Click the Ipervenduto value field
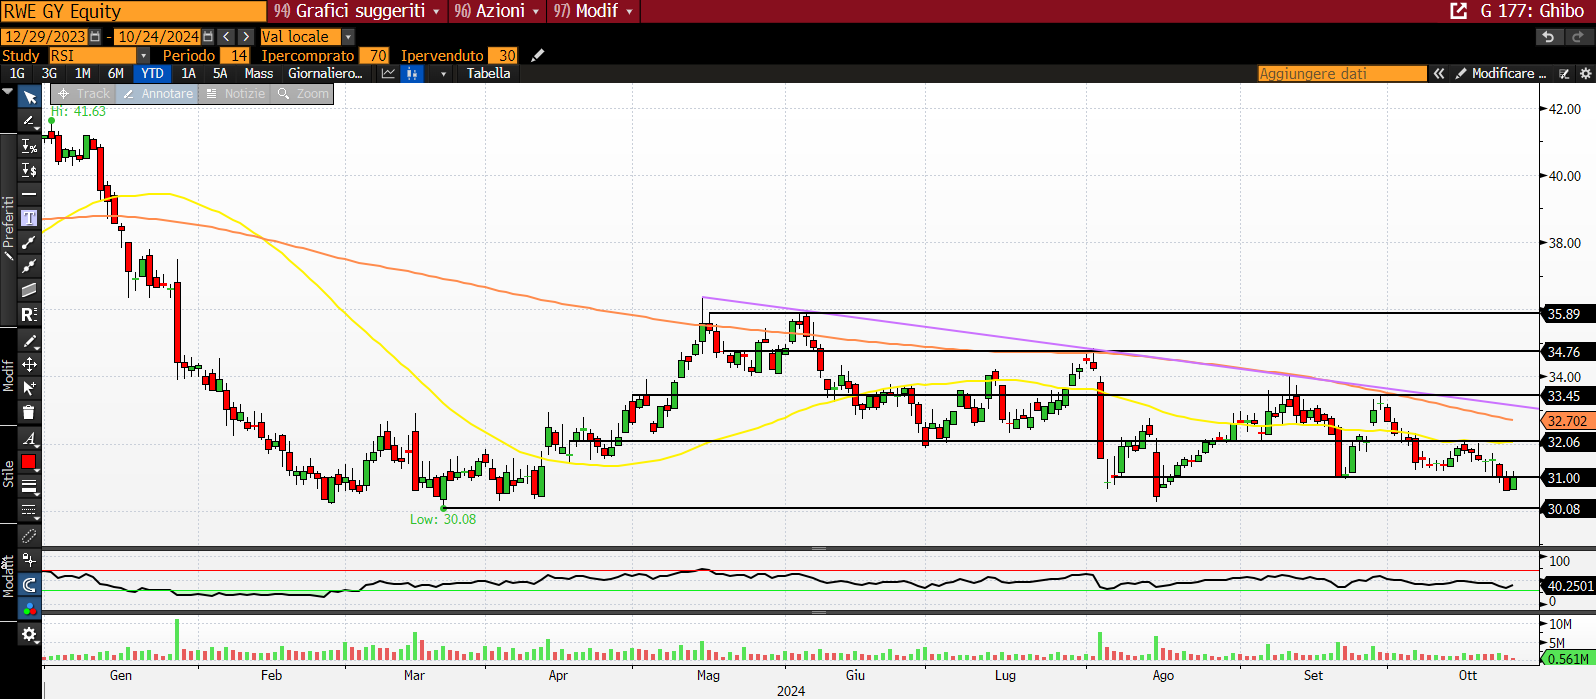This screenshot has width=1596, height=699. pyautogui.click(x=502, y=55)
